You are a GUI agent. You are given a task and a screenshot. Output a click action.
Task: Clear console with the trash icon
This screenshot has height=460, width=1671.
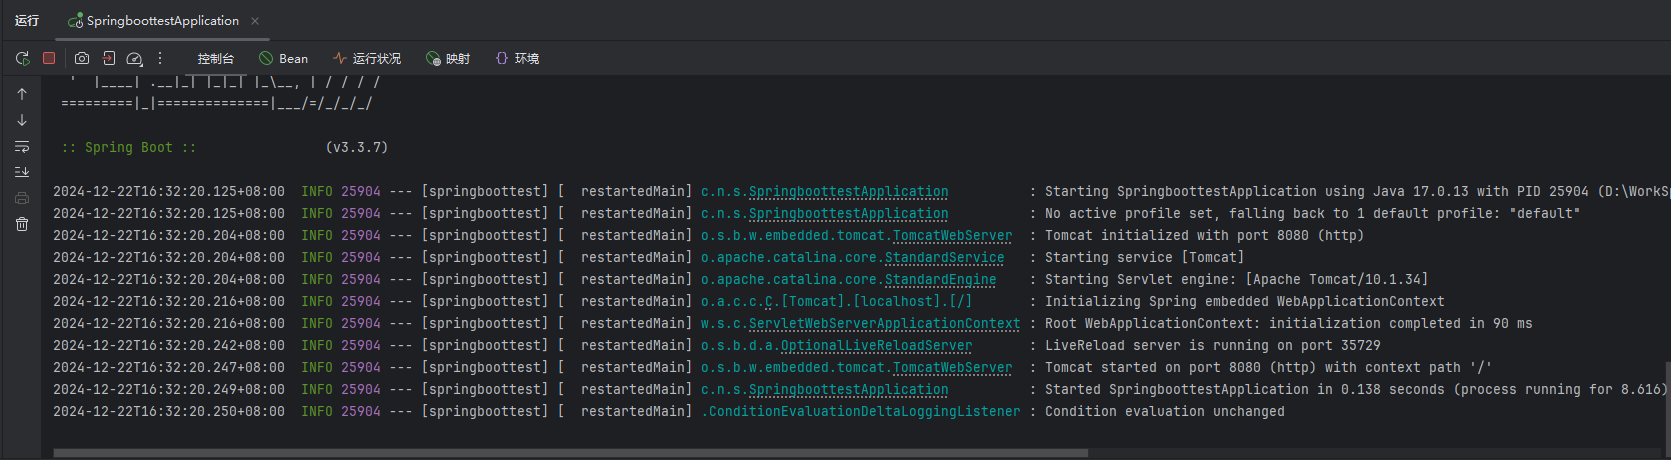click(22, 224)
